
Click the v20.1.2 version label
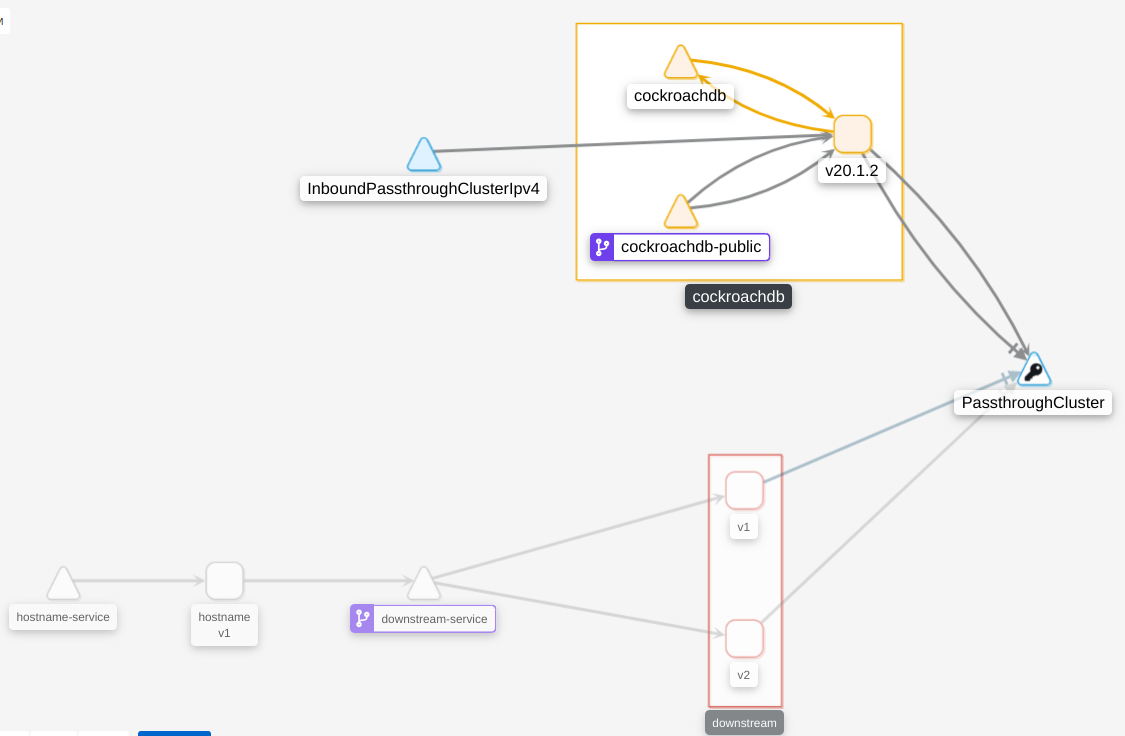852,171
